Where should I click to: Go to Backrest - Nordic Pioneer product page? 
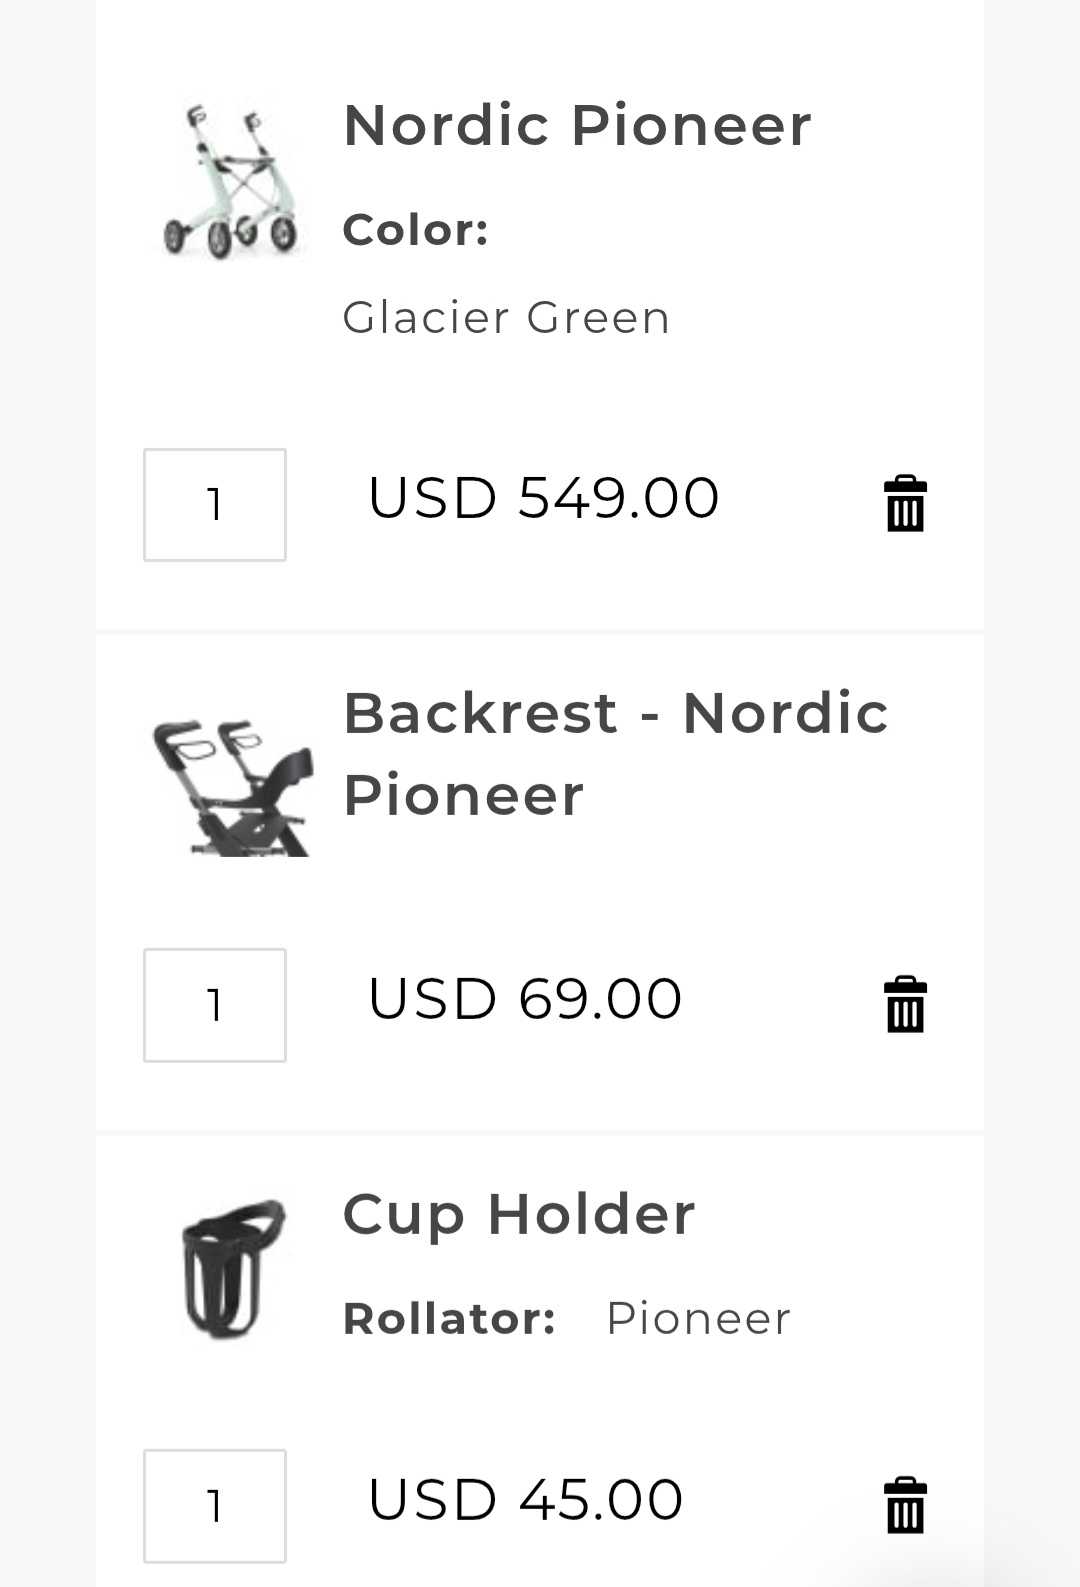615,754
